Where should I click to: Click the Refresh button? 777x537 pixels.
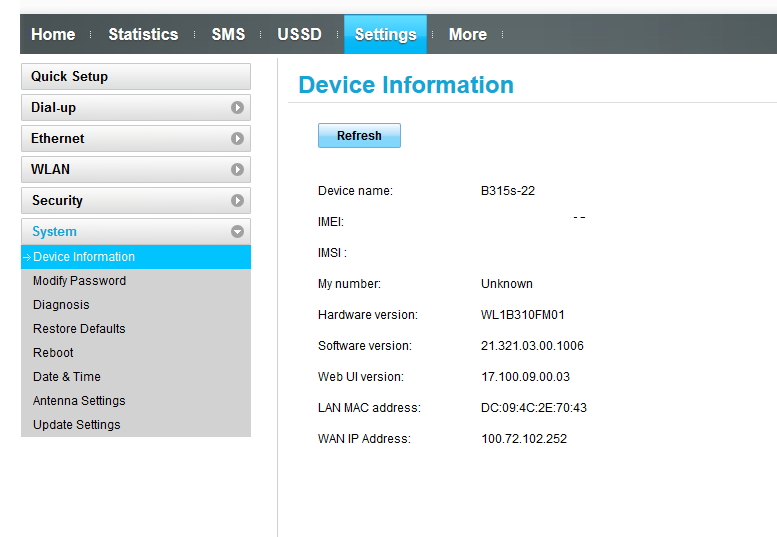pyautogui.click(x=359, y=136)
